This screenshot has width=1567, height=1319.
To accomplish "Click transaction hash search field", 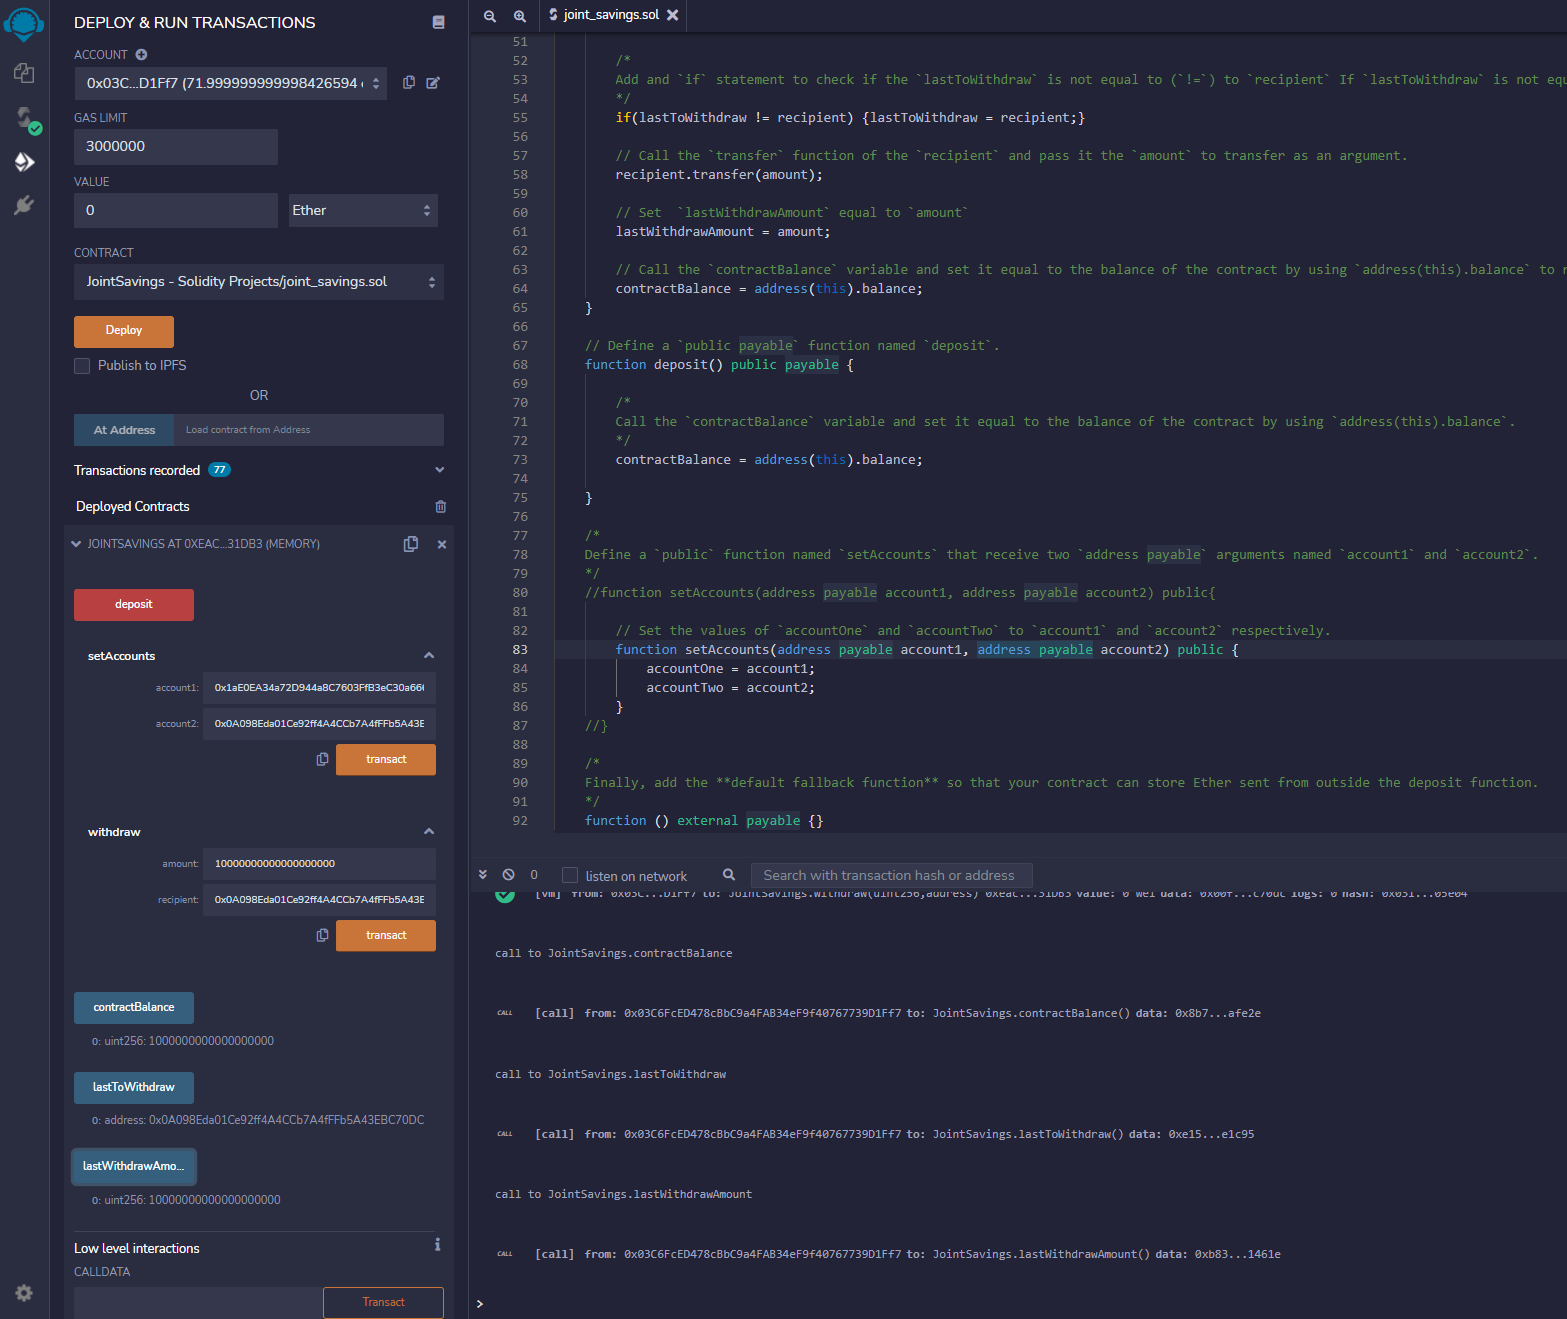I will click(x=891, y=875).
